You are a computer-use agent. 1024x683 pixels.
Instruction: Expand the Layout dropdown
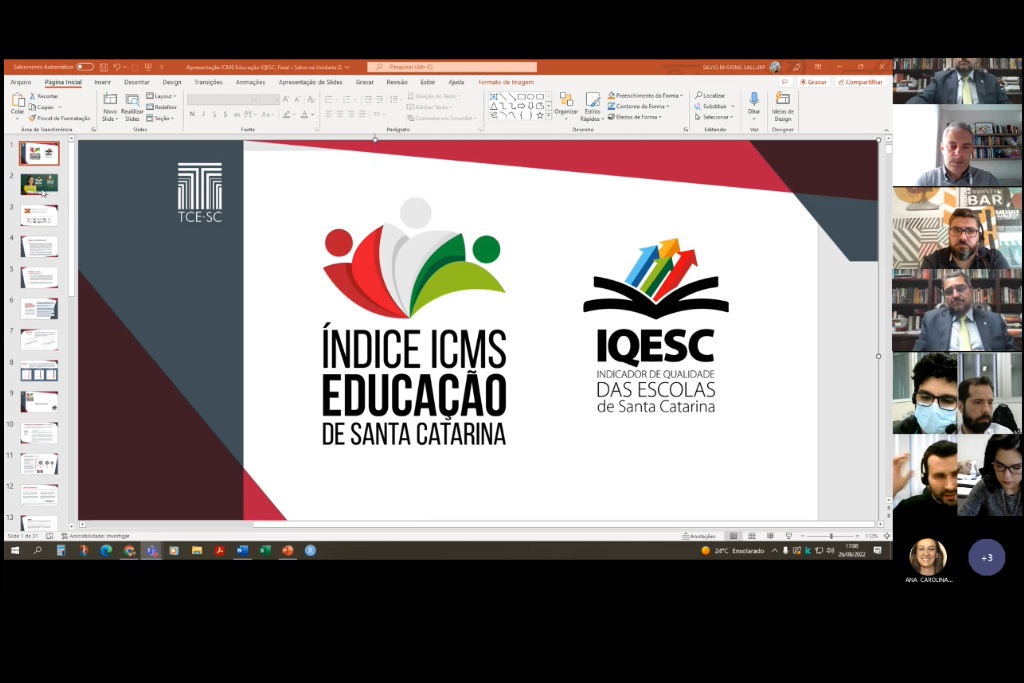pos(161,96)
